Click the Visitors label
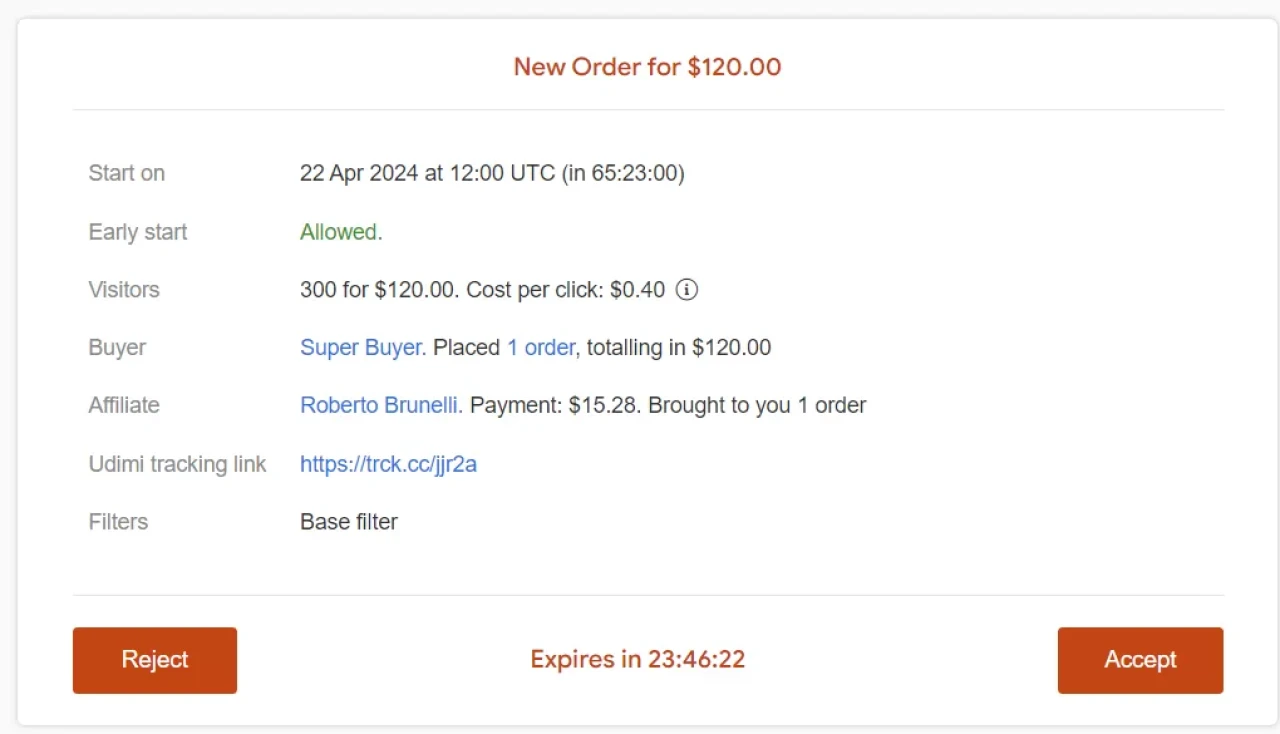 tap(124, 290)
